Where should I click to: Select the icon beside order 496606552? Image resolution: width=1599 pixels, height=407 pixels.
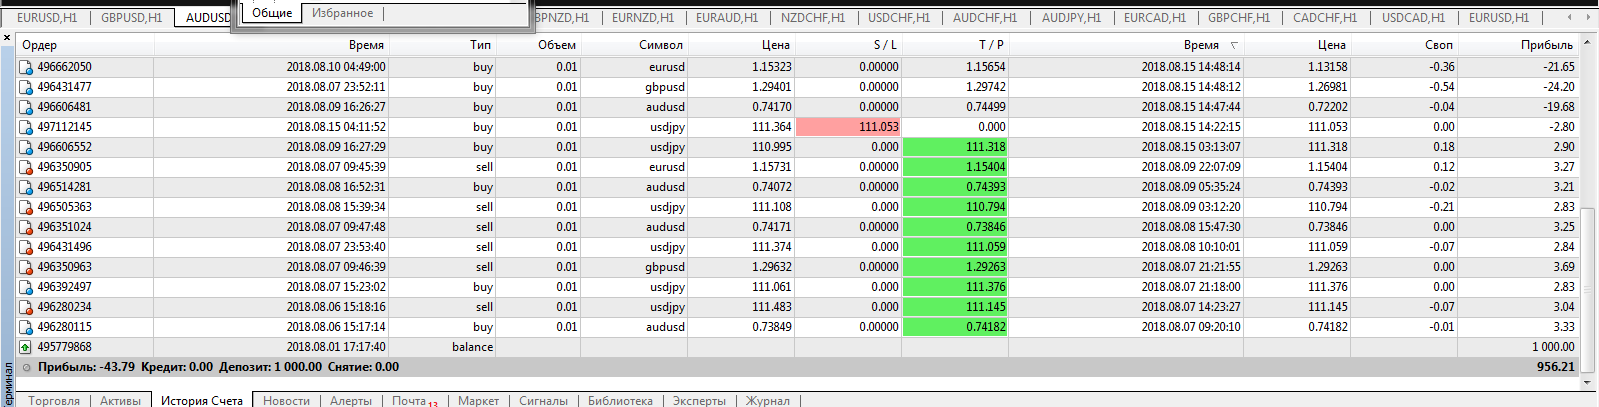[26, 147]
